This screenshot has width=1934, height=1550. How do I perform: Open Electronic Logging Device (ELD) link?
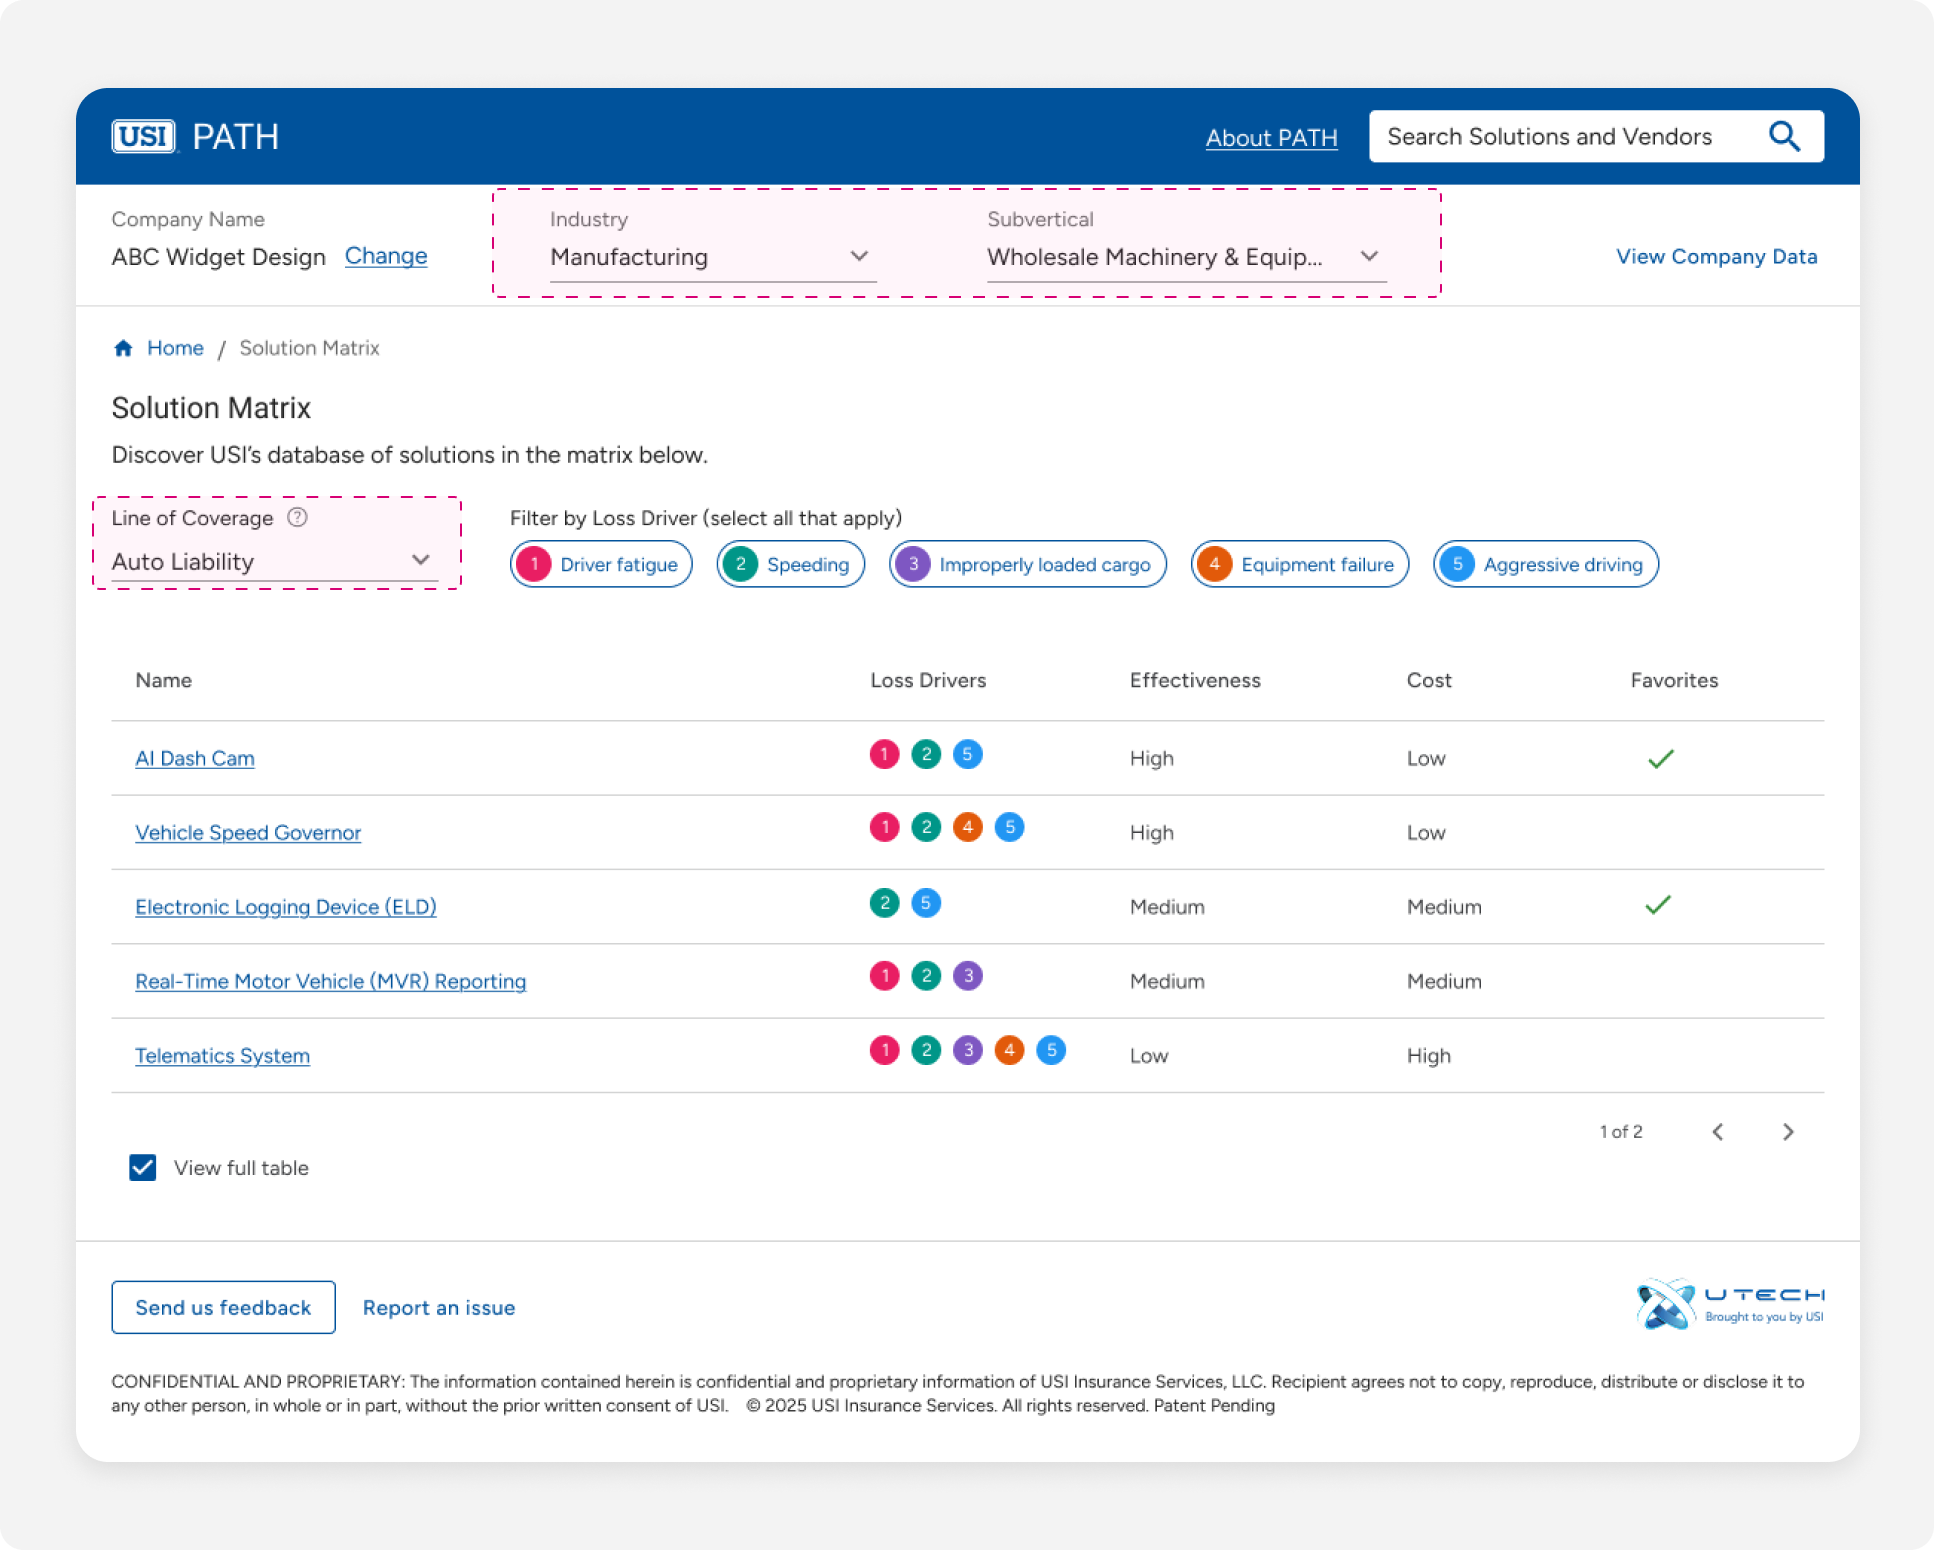(286, 907)
